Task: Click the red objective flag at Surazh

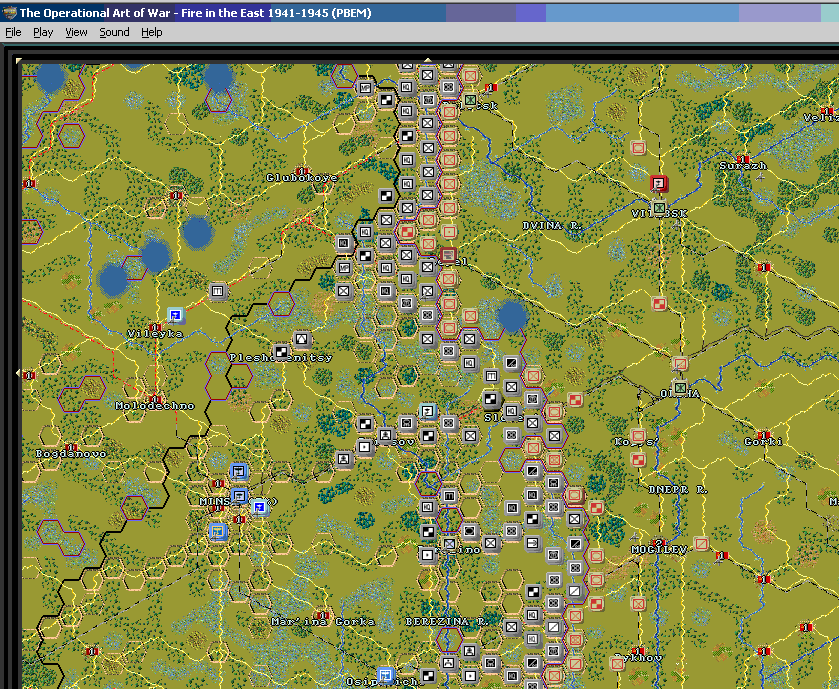Action: [x=742, y=159]
